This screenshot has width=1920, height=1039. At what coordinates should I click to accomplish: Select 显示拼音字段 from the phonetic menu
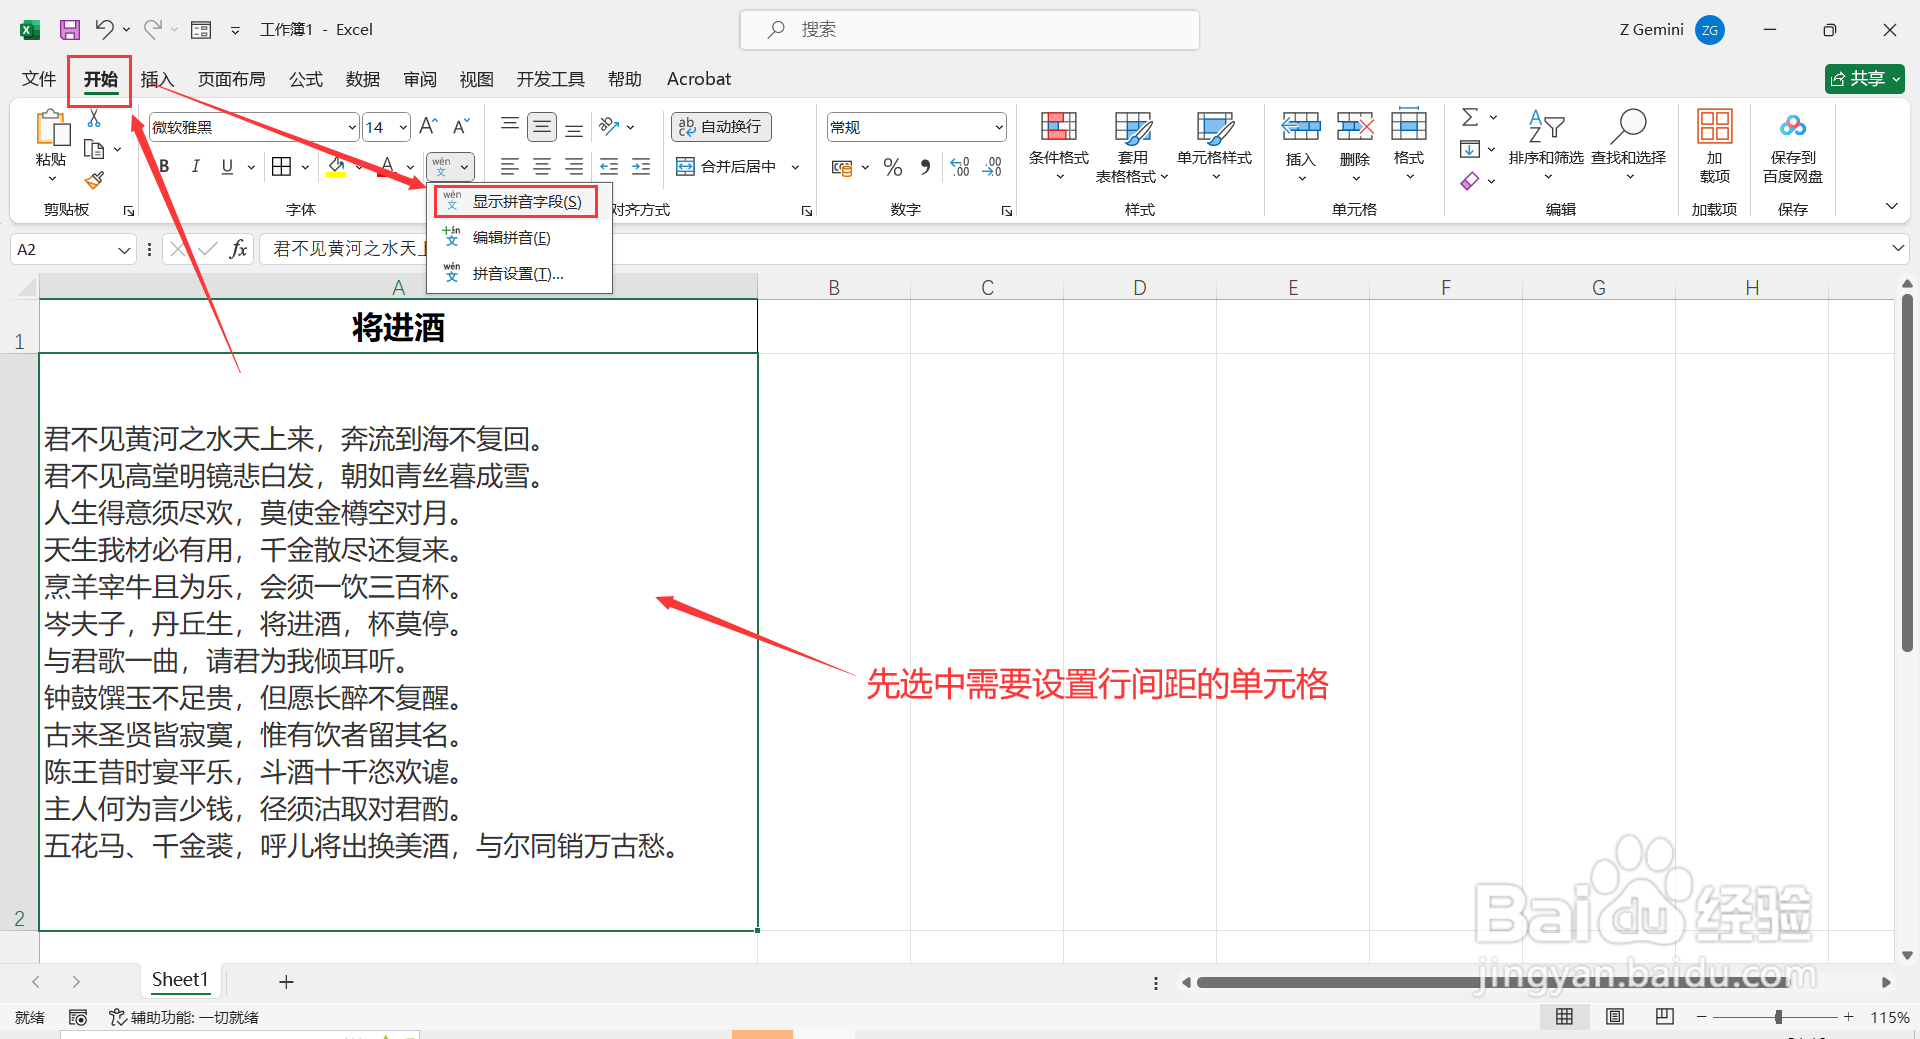point(515,200)
